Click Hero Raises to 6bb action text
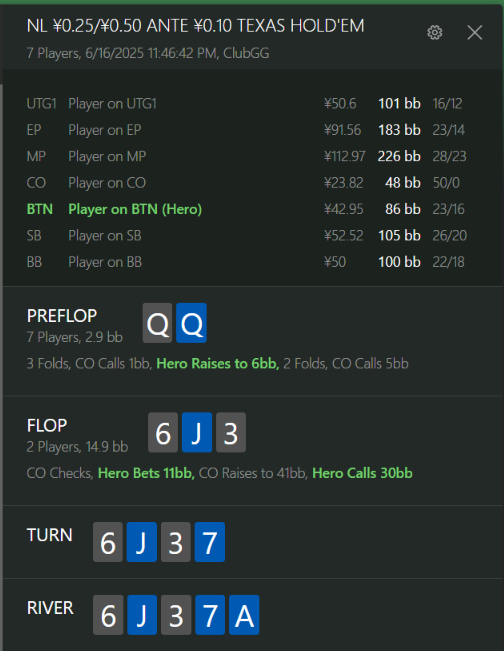The width and height of the screenshot is (504, 651). (x=218, y=364)
